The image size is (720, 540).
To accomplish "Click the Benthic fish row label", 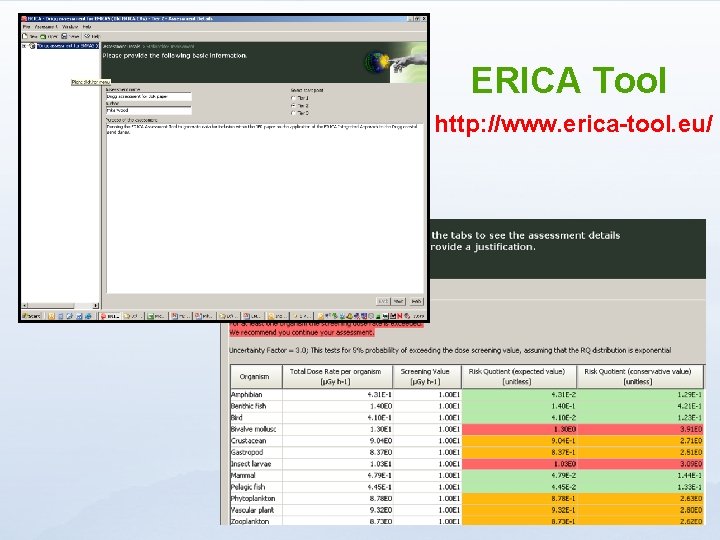I will coord(248,406).
